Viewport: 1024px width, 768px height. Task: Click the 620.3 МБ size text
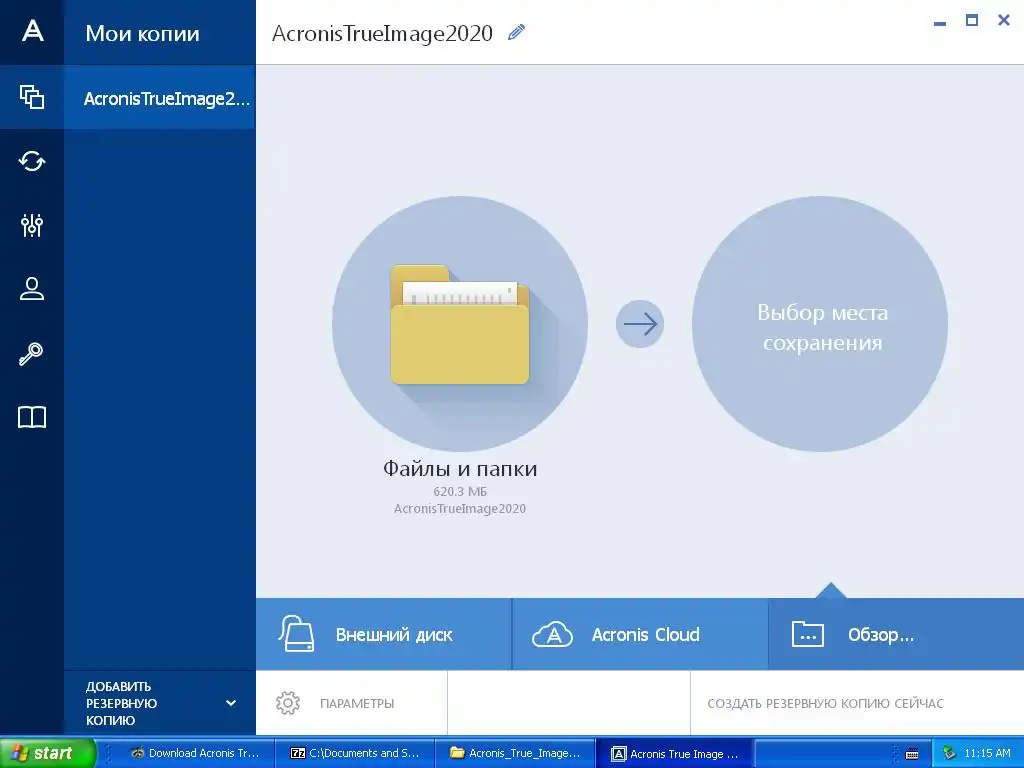pyautogui.click(x=460, y=491)
